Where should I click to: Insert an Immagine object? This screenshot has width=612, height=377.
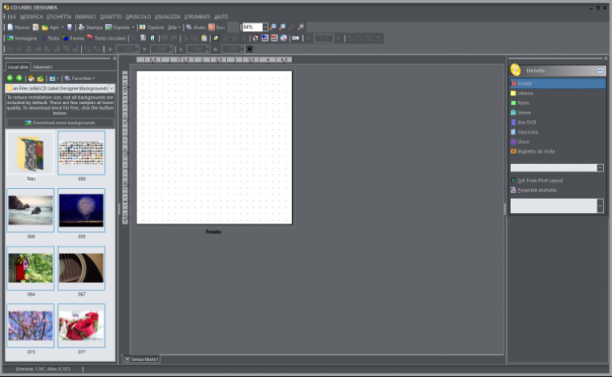22,38
